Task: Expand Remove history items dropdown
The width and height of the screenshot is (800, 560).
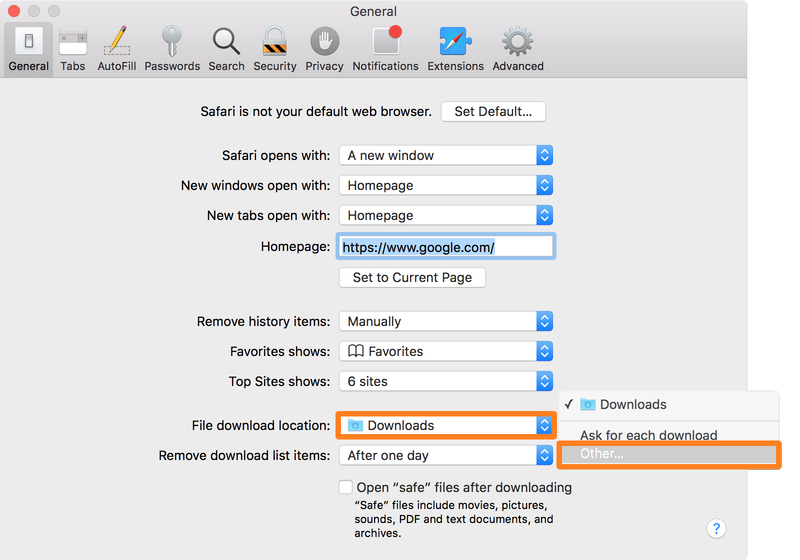Action: tap(446, 322)
